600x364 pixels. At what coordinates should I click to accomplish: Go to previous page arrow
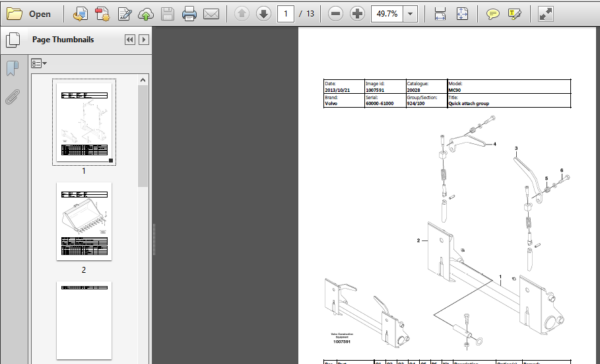point(241,14)
